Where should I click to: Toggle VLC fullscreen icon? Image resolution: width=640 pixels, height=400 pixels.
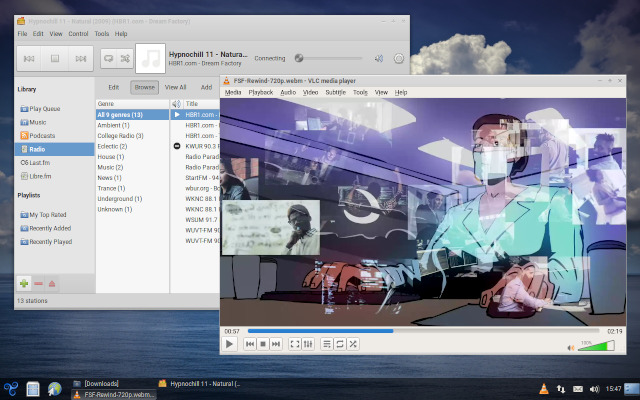pyautogui.click(x=295, y=344)
